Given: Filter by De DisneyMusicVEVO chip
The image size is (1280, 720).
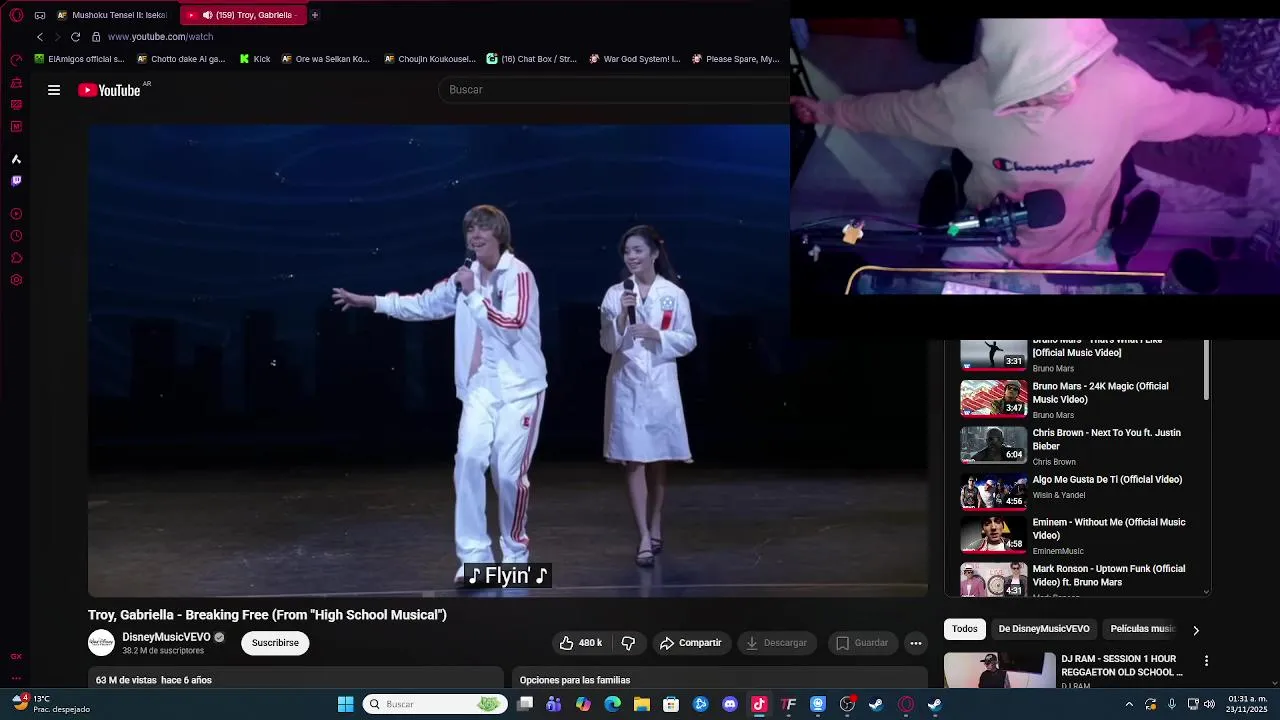Looking at the screenshot, I should (x=1044, y=629).
